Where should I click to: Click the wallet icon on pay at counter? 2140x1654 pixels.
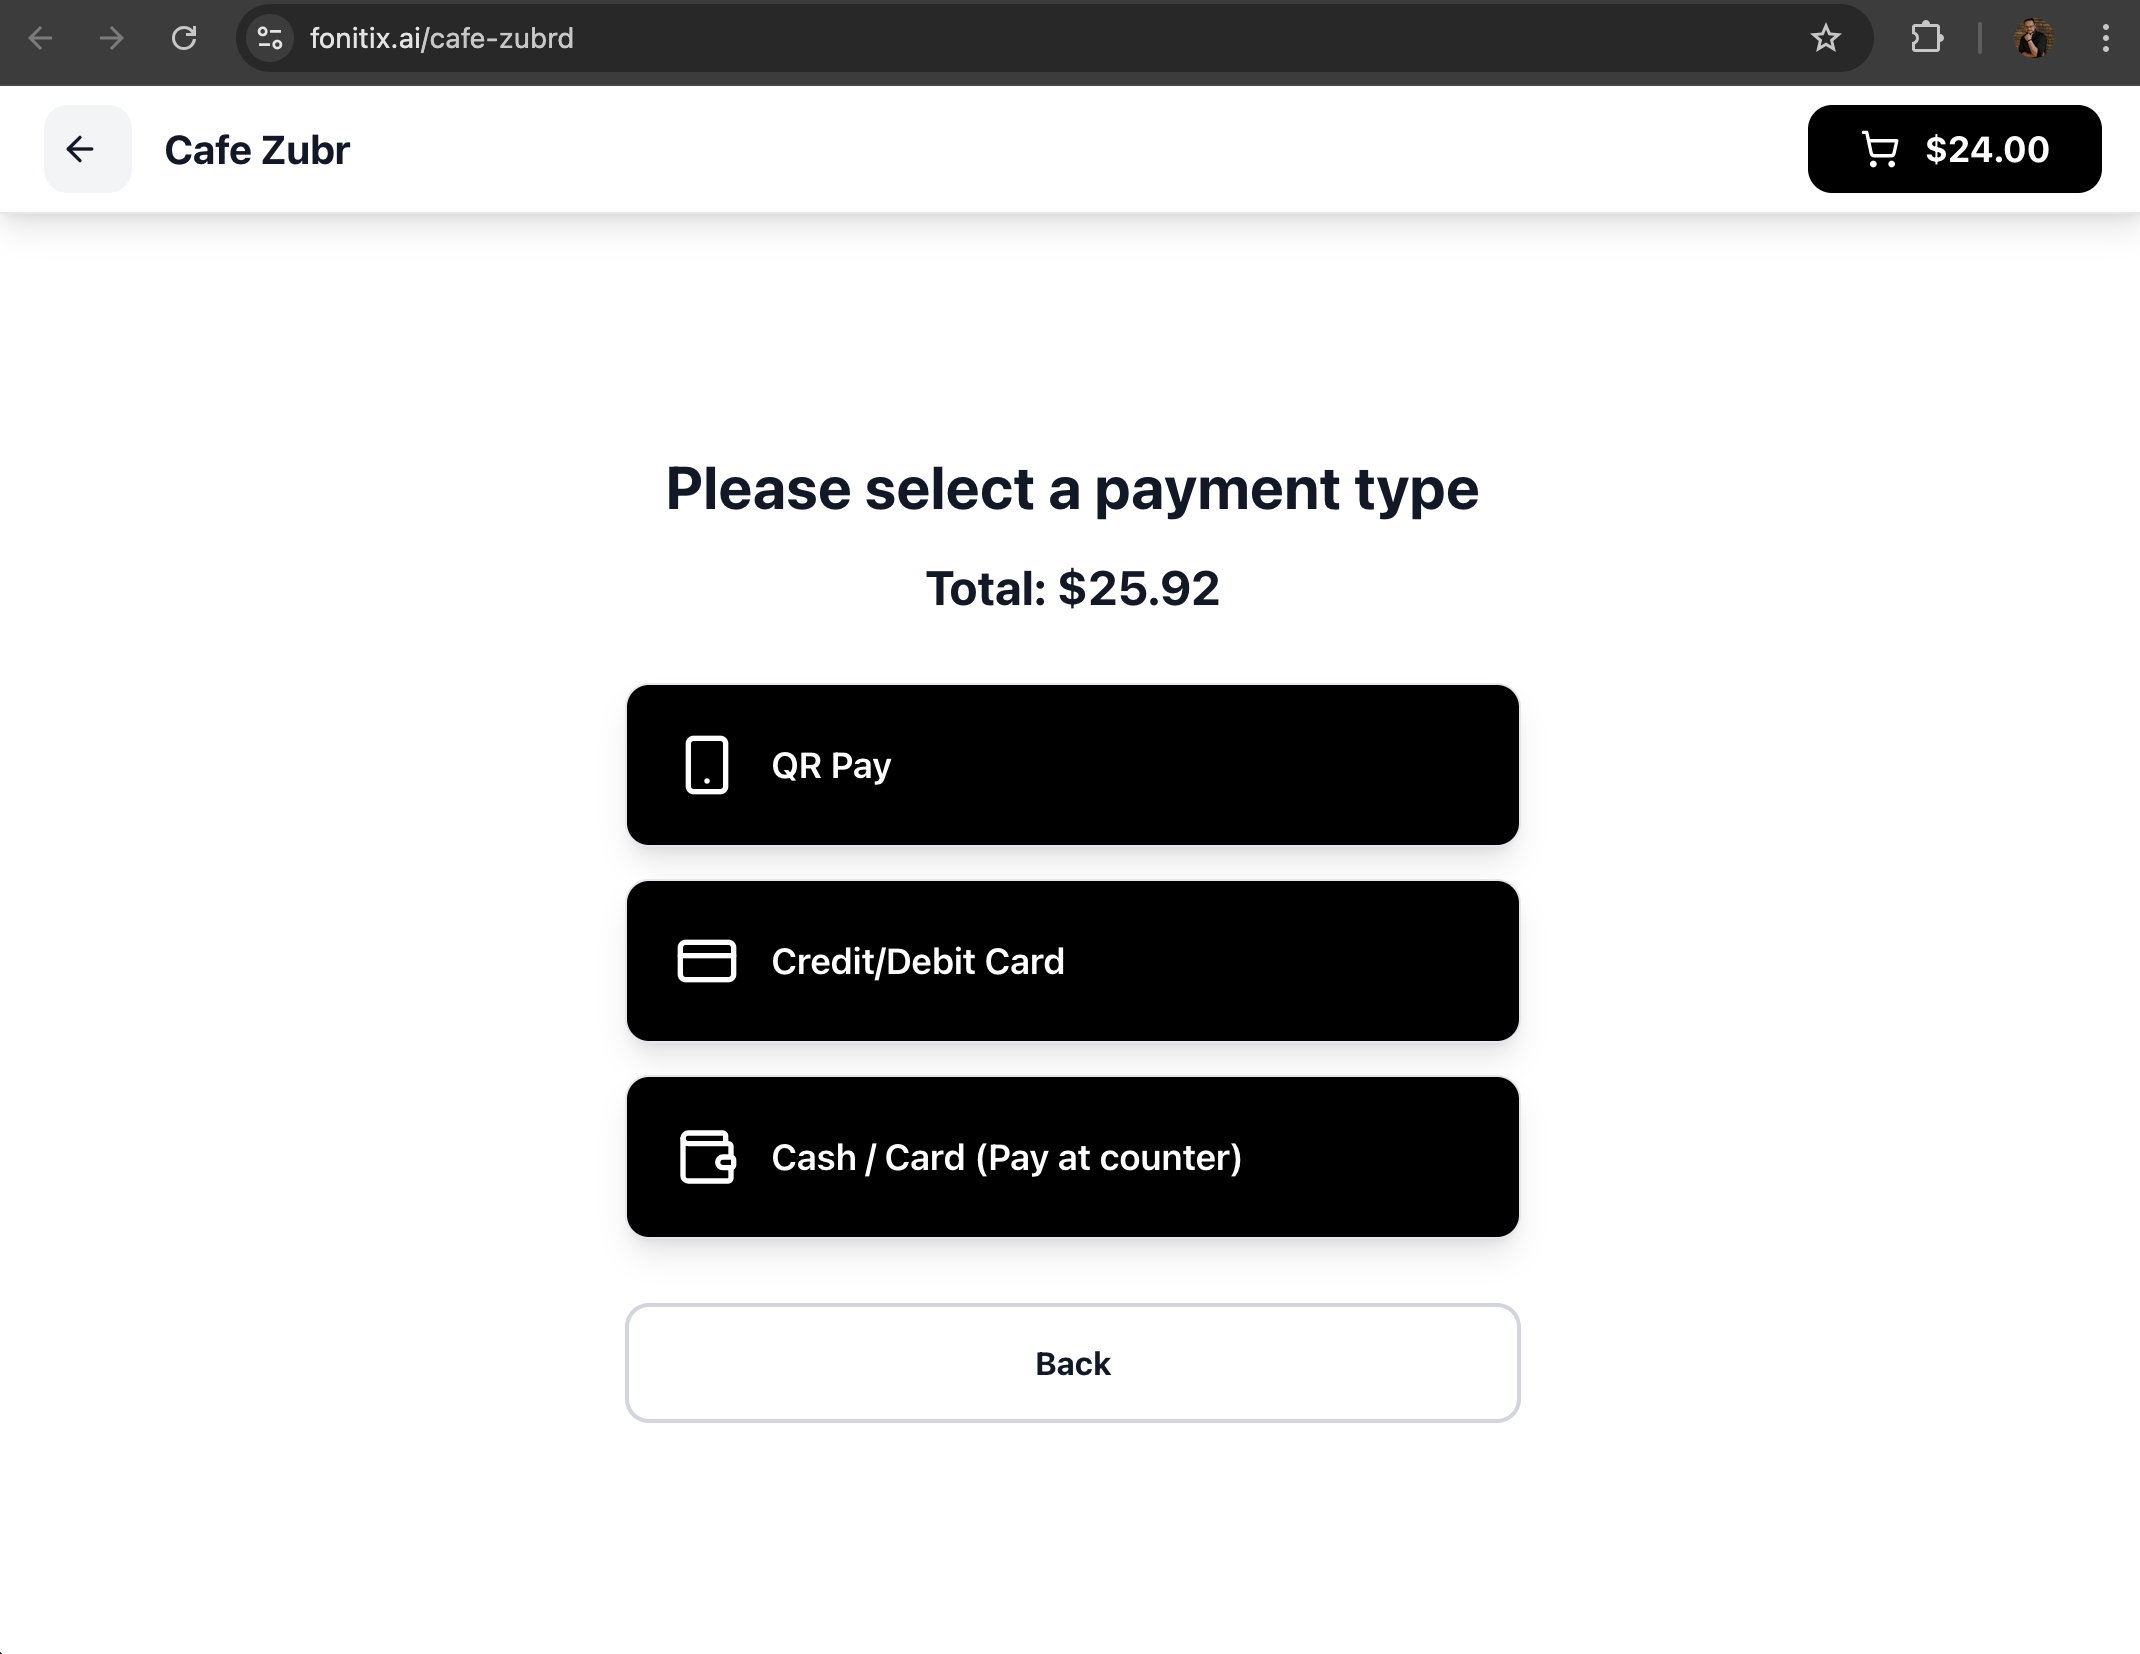pyautogui.click(x=707, y=1157)
